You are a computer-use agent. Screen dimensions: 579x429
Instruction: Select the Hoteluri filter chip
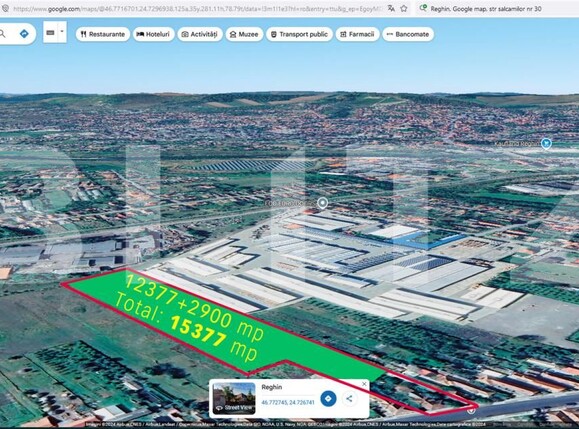pyautogui.click(x=153, y=34)
